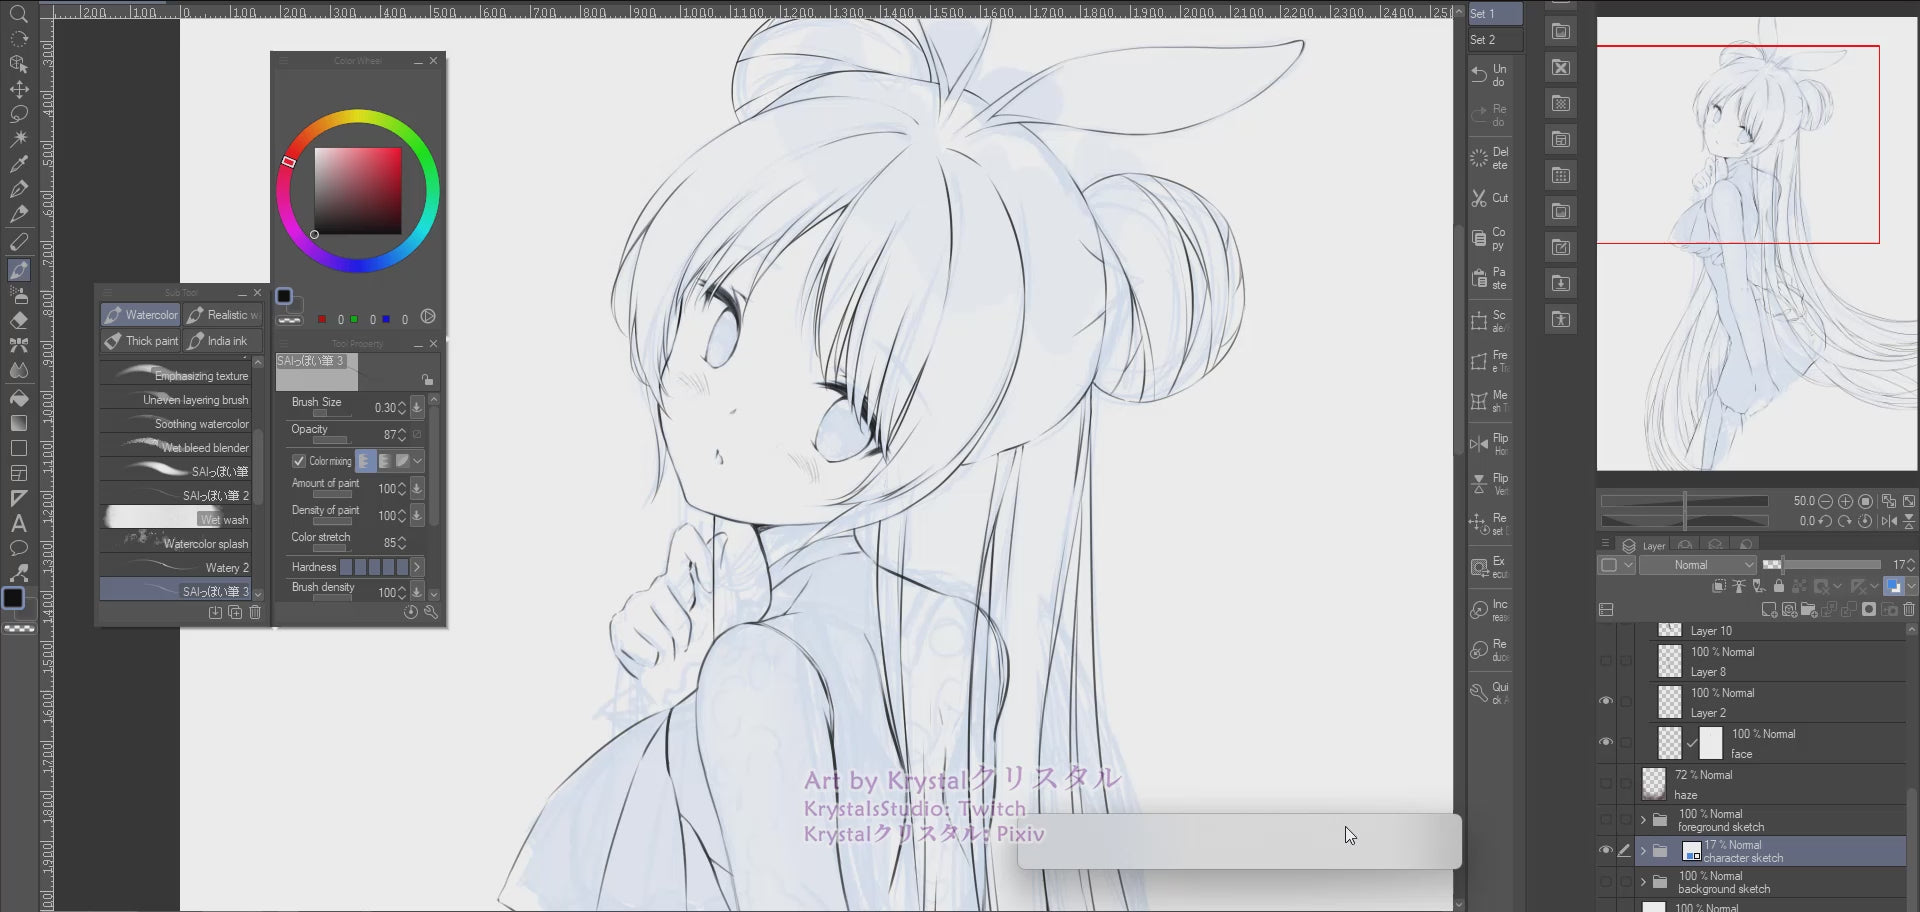Select the Text tool
The width and height of the screenshot is (1920, 912).
[x=18, y=523]
